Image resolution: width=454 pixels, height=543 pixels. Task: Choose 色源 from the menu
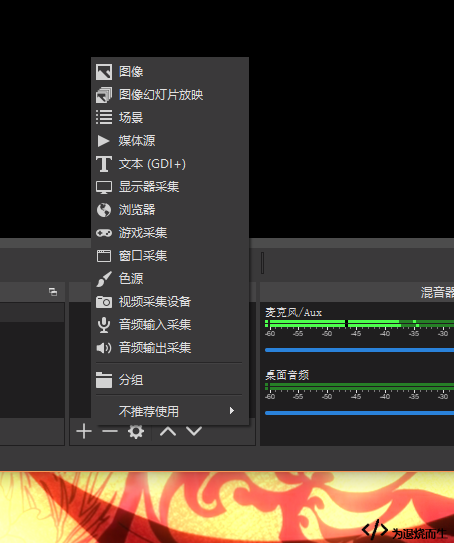(170, 279)
